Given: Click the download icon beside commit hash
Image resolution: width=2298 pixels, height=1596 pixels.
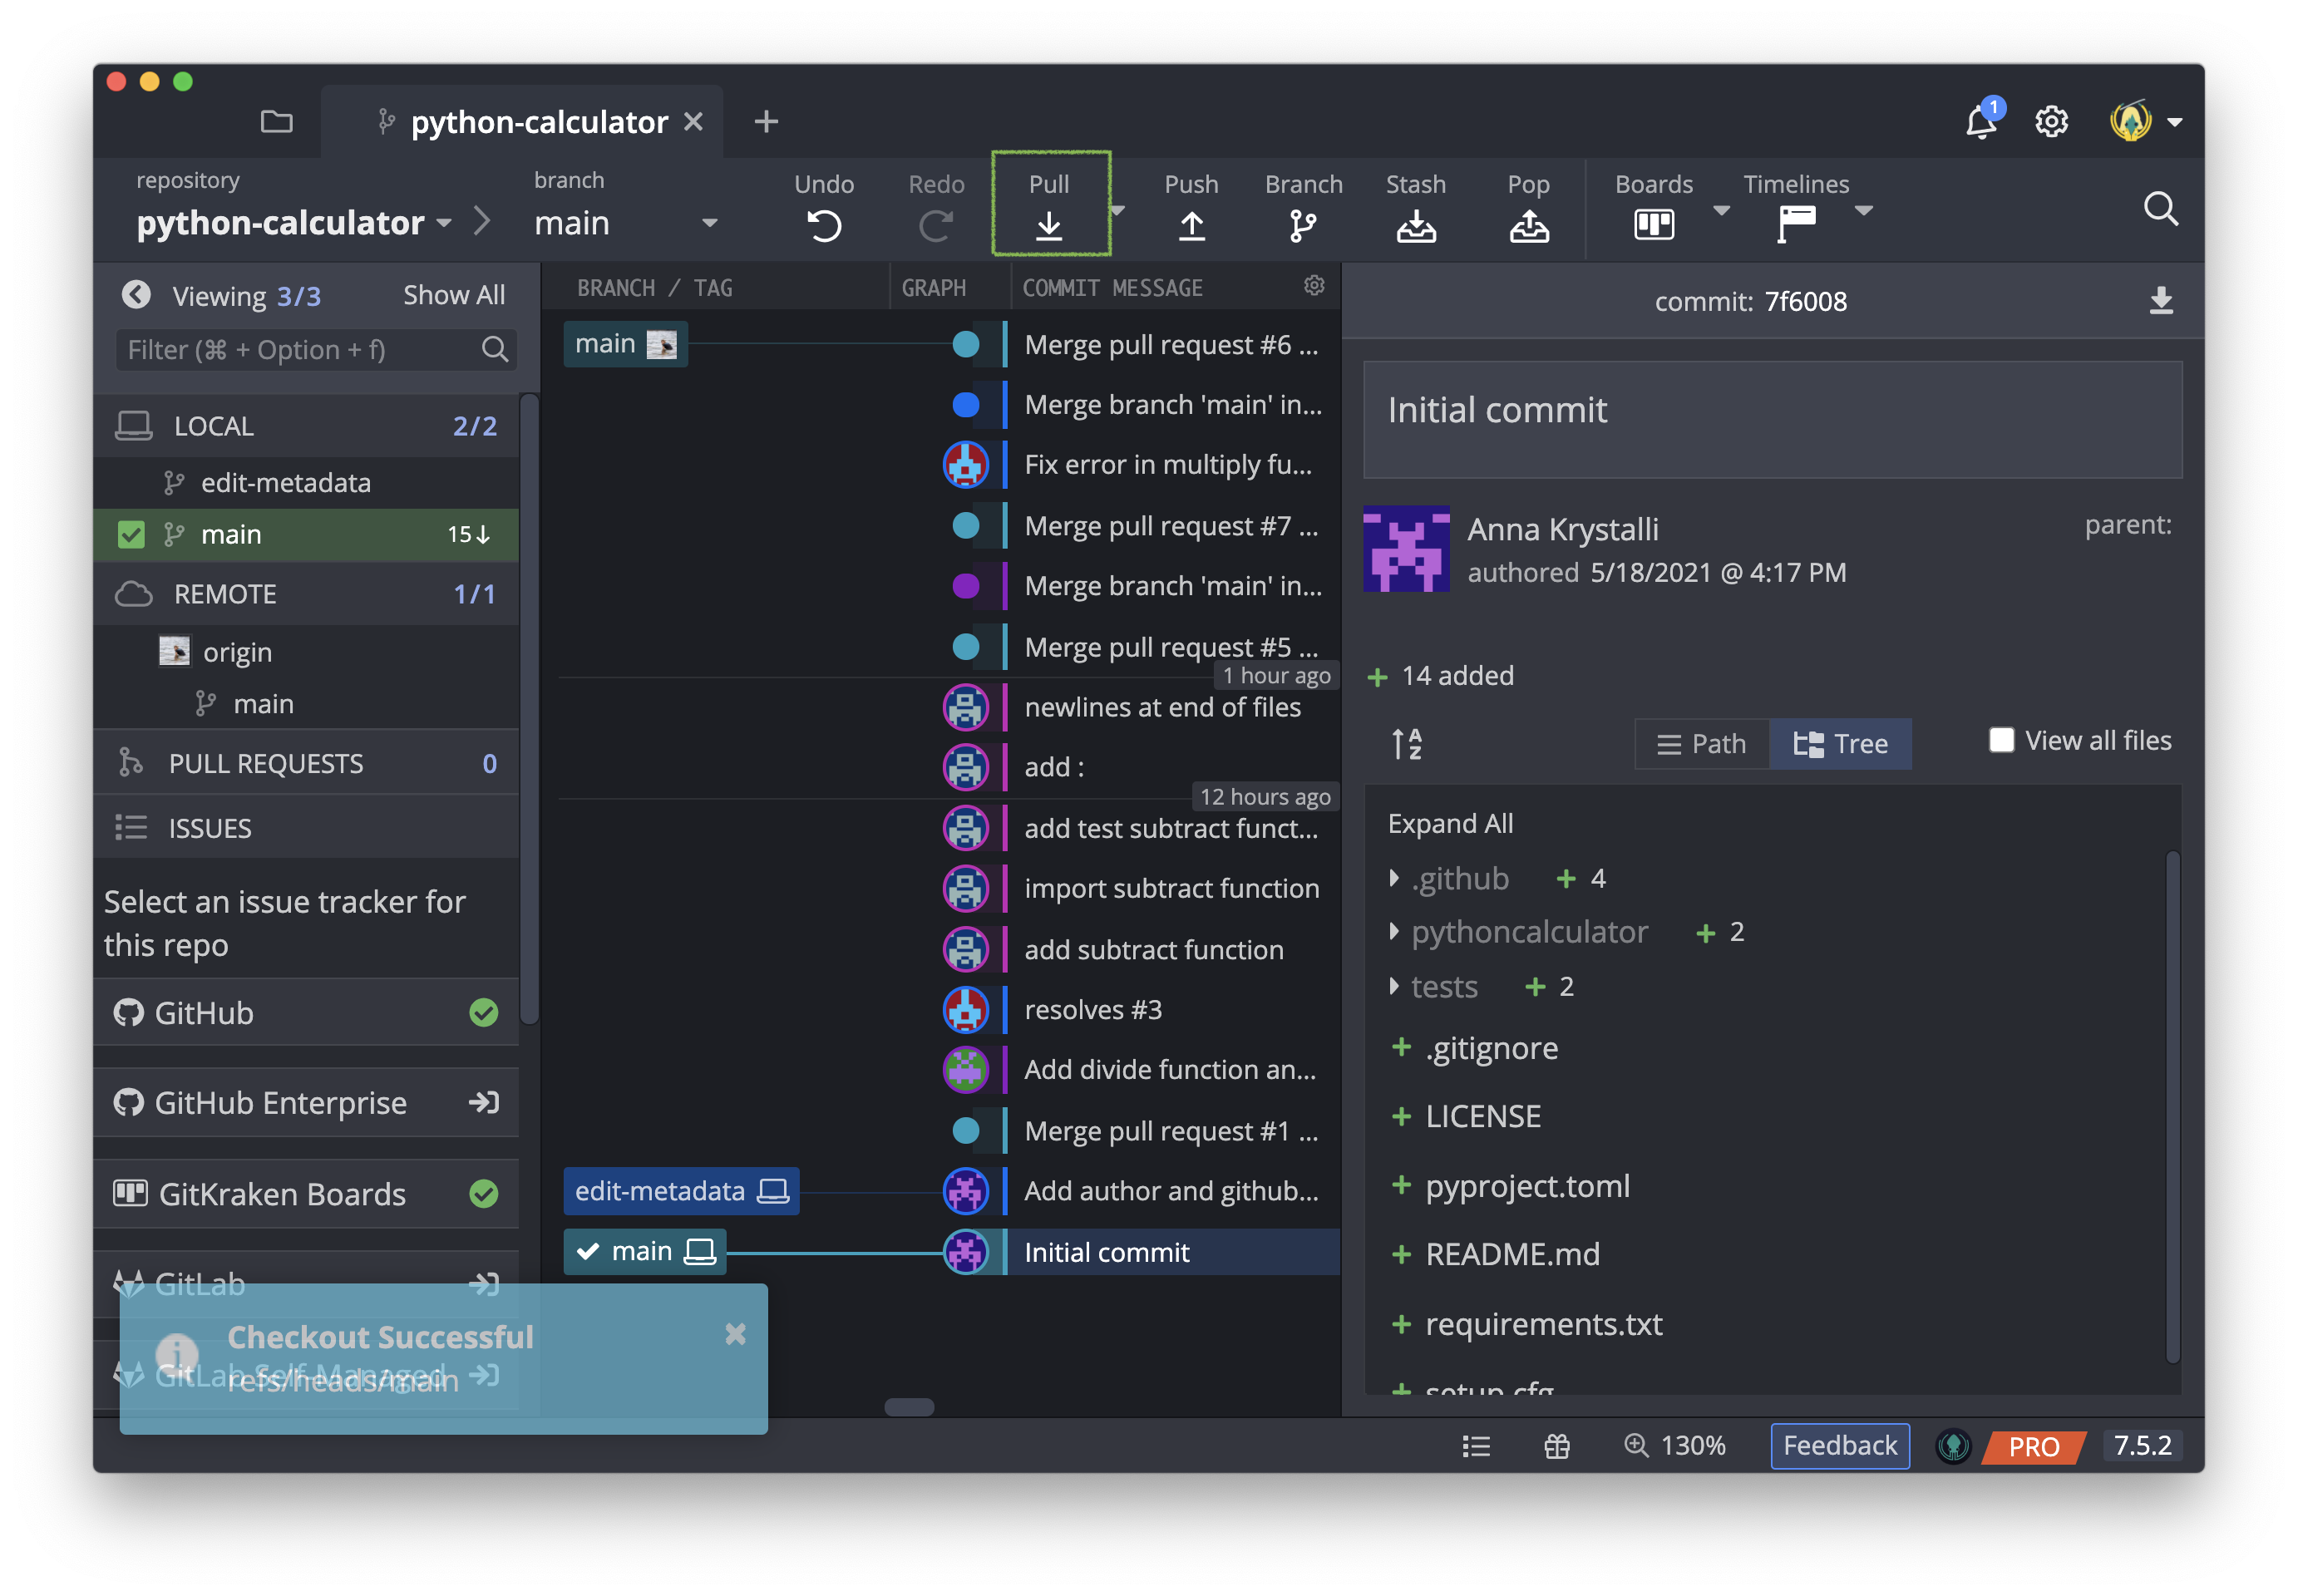Looking at the screenshot, I should coord(2160,300).
